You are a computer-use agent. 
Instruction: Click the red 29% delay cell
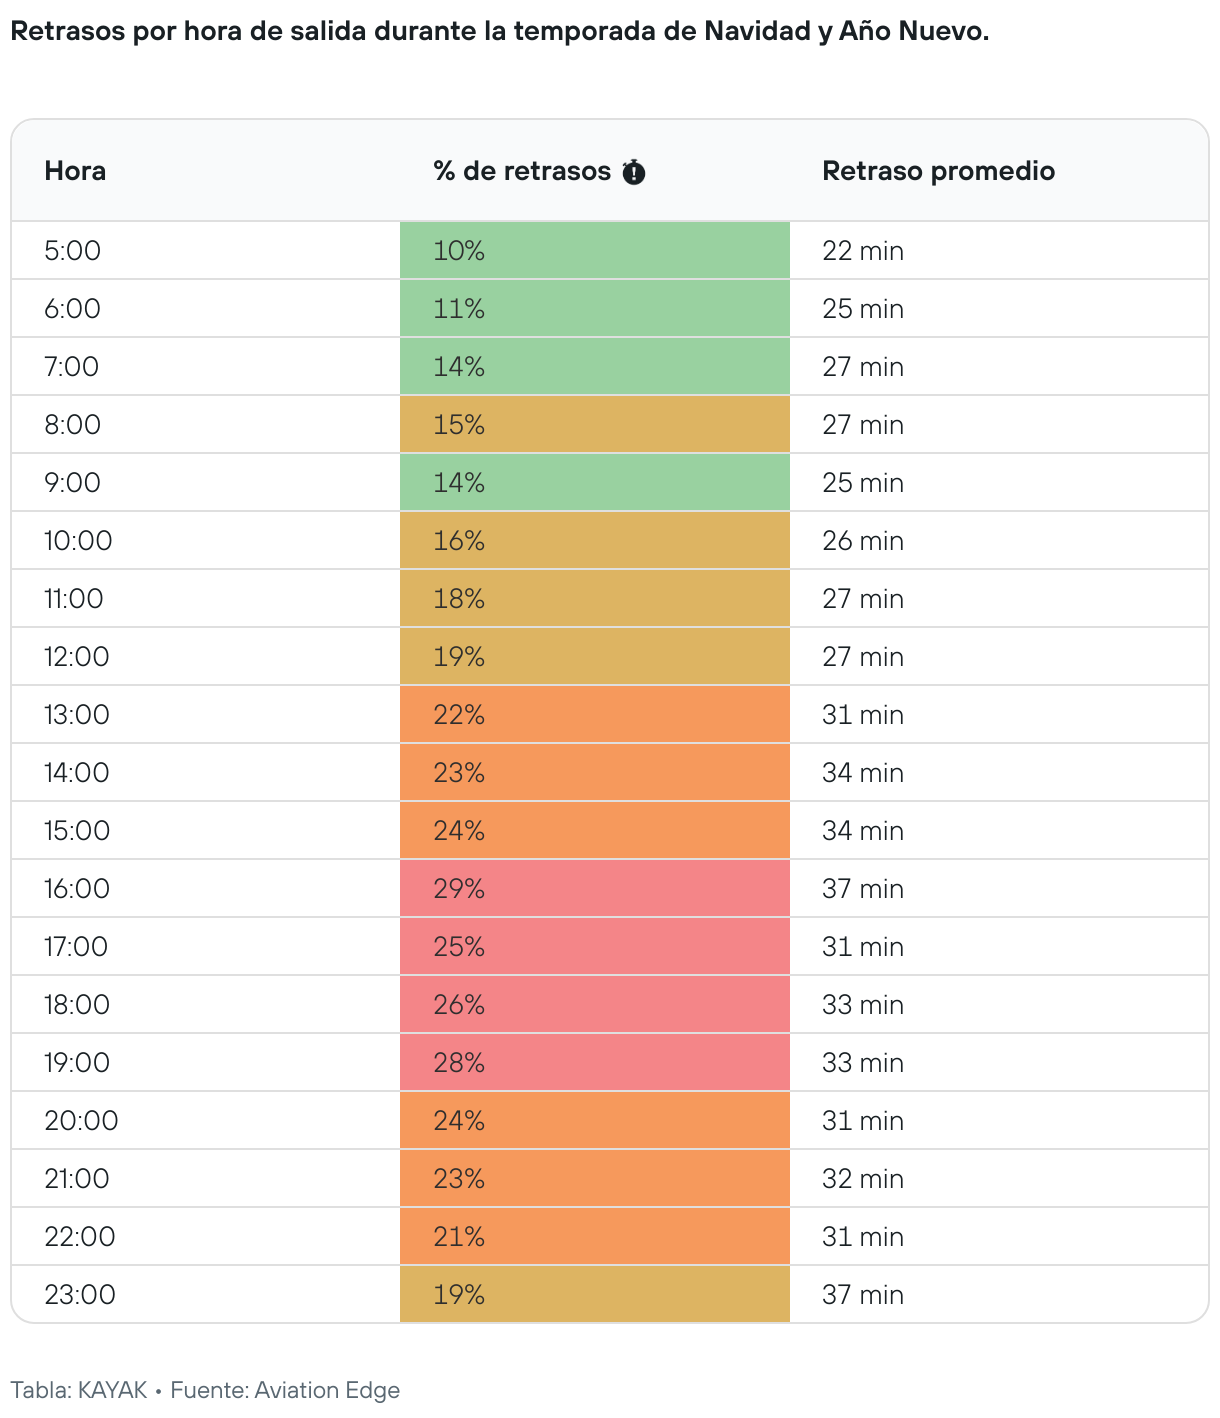594,888
